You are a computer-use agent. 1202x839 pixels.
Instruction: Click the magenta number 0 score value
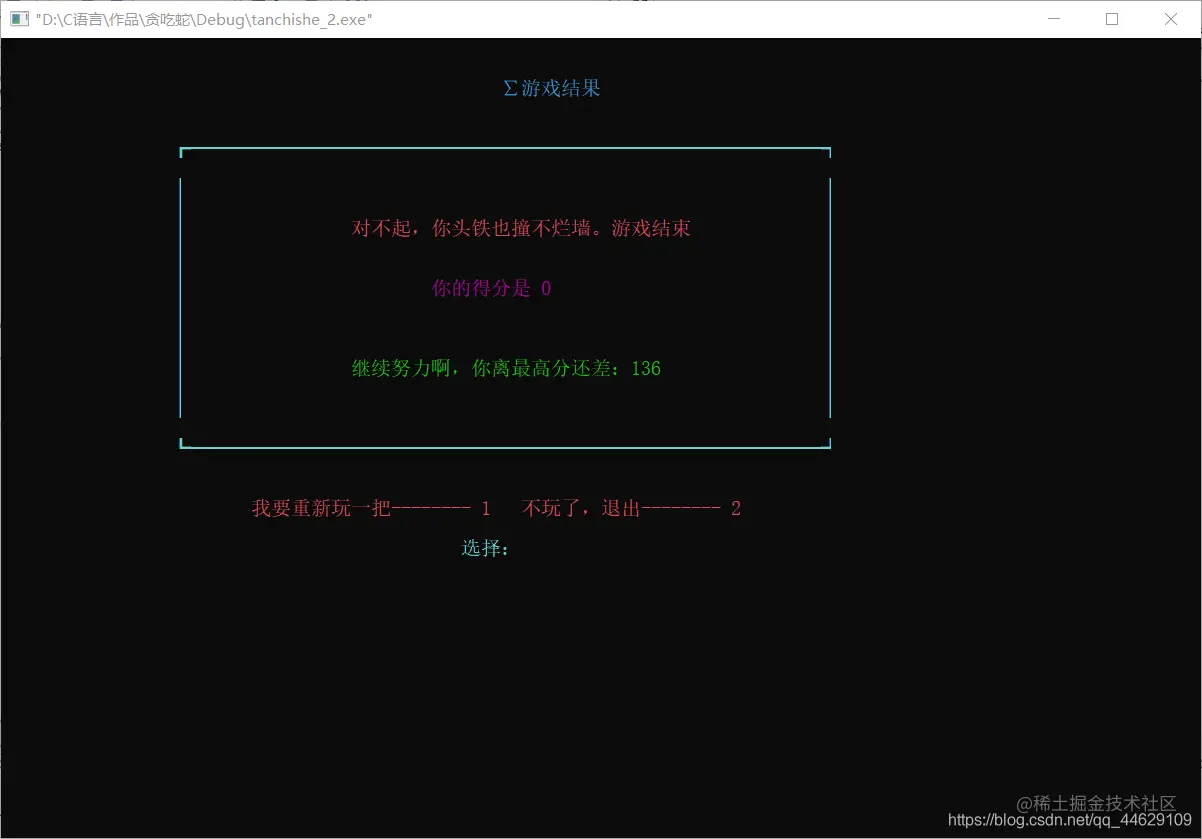coord(545,288)
